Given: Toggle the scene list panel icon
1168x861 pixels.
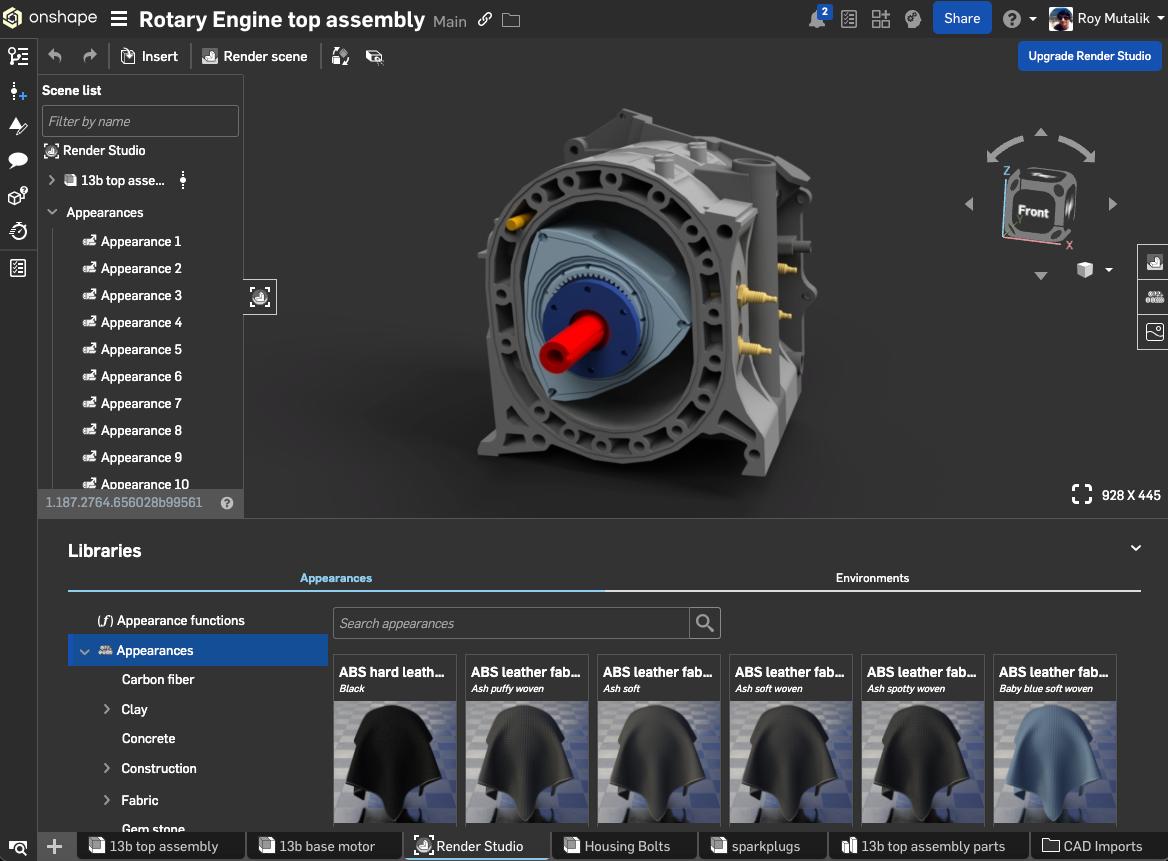Looking at the screenshot, I should tap(18, 56).
